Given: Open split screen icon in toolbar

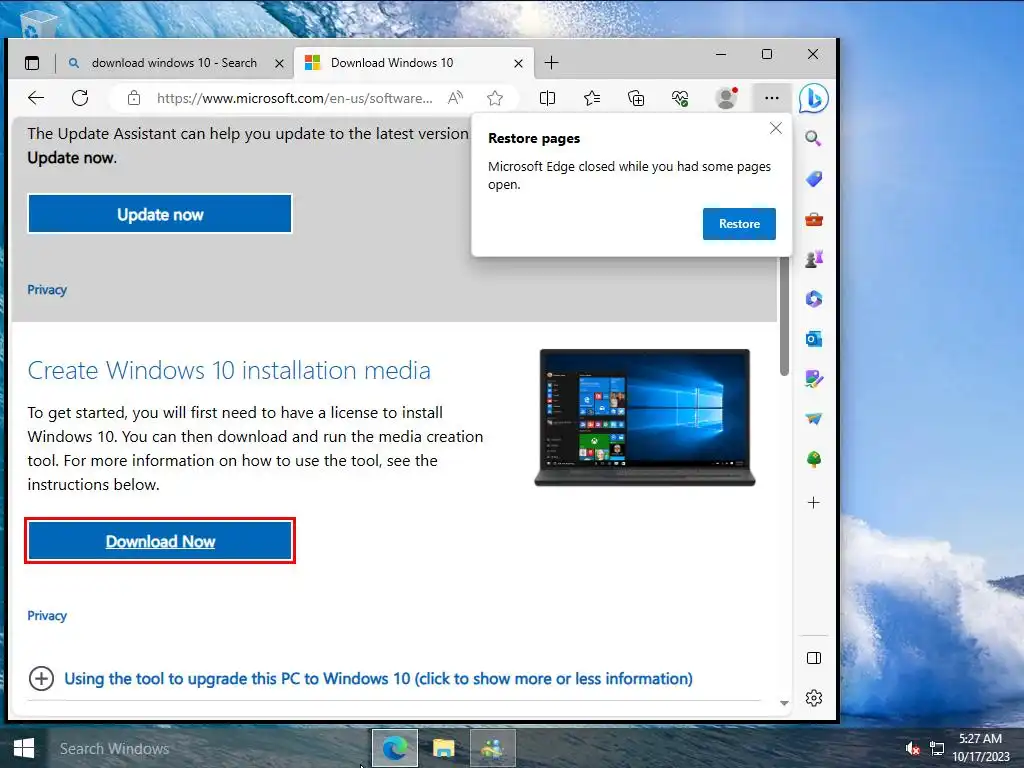Looking at the screenshot, I should (547, 98).
